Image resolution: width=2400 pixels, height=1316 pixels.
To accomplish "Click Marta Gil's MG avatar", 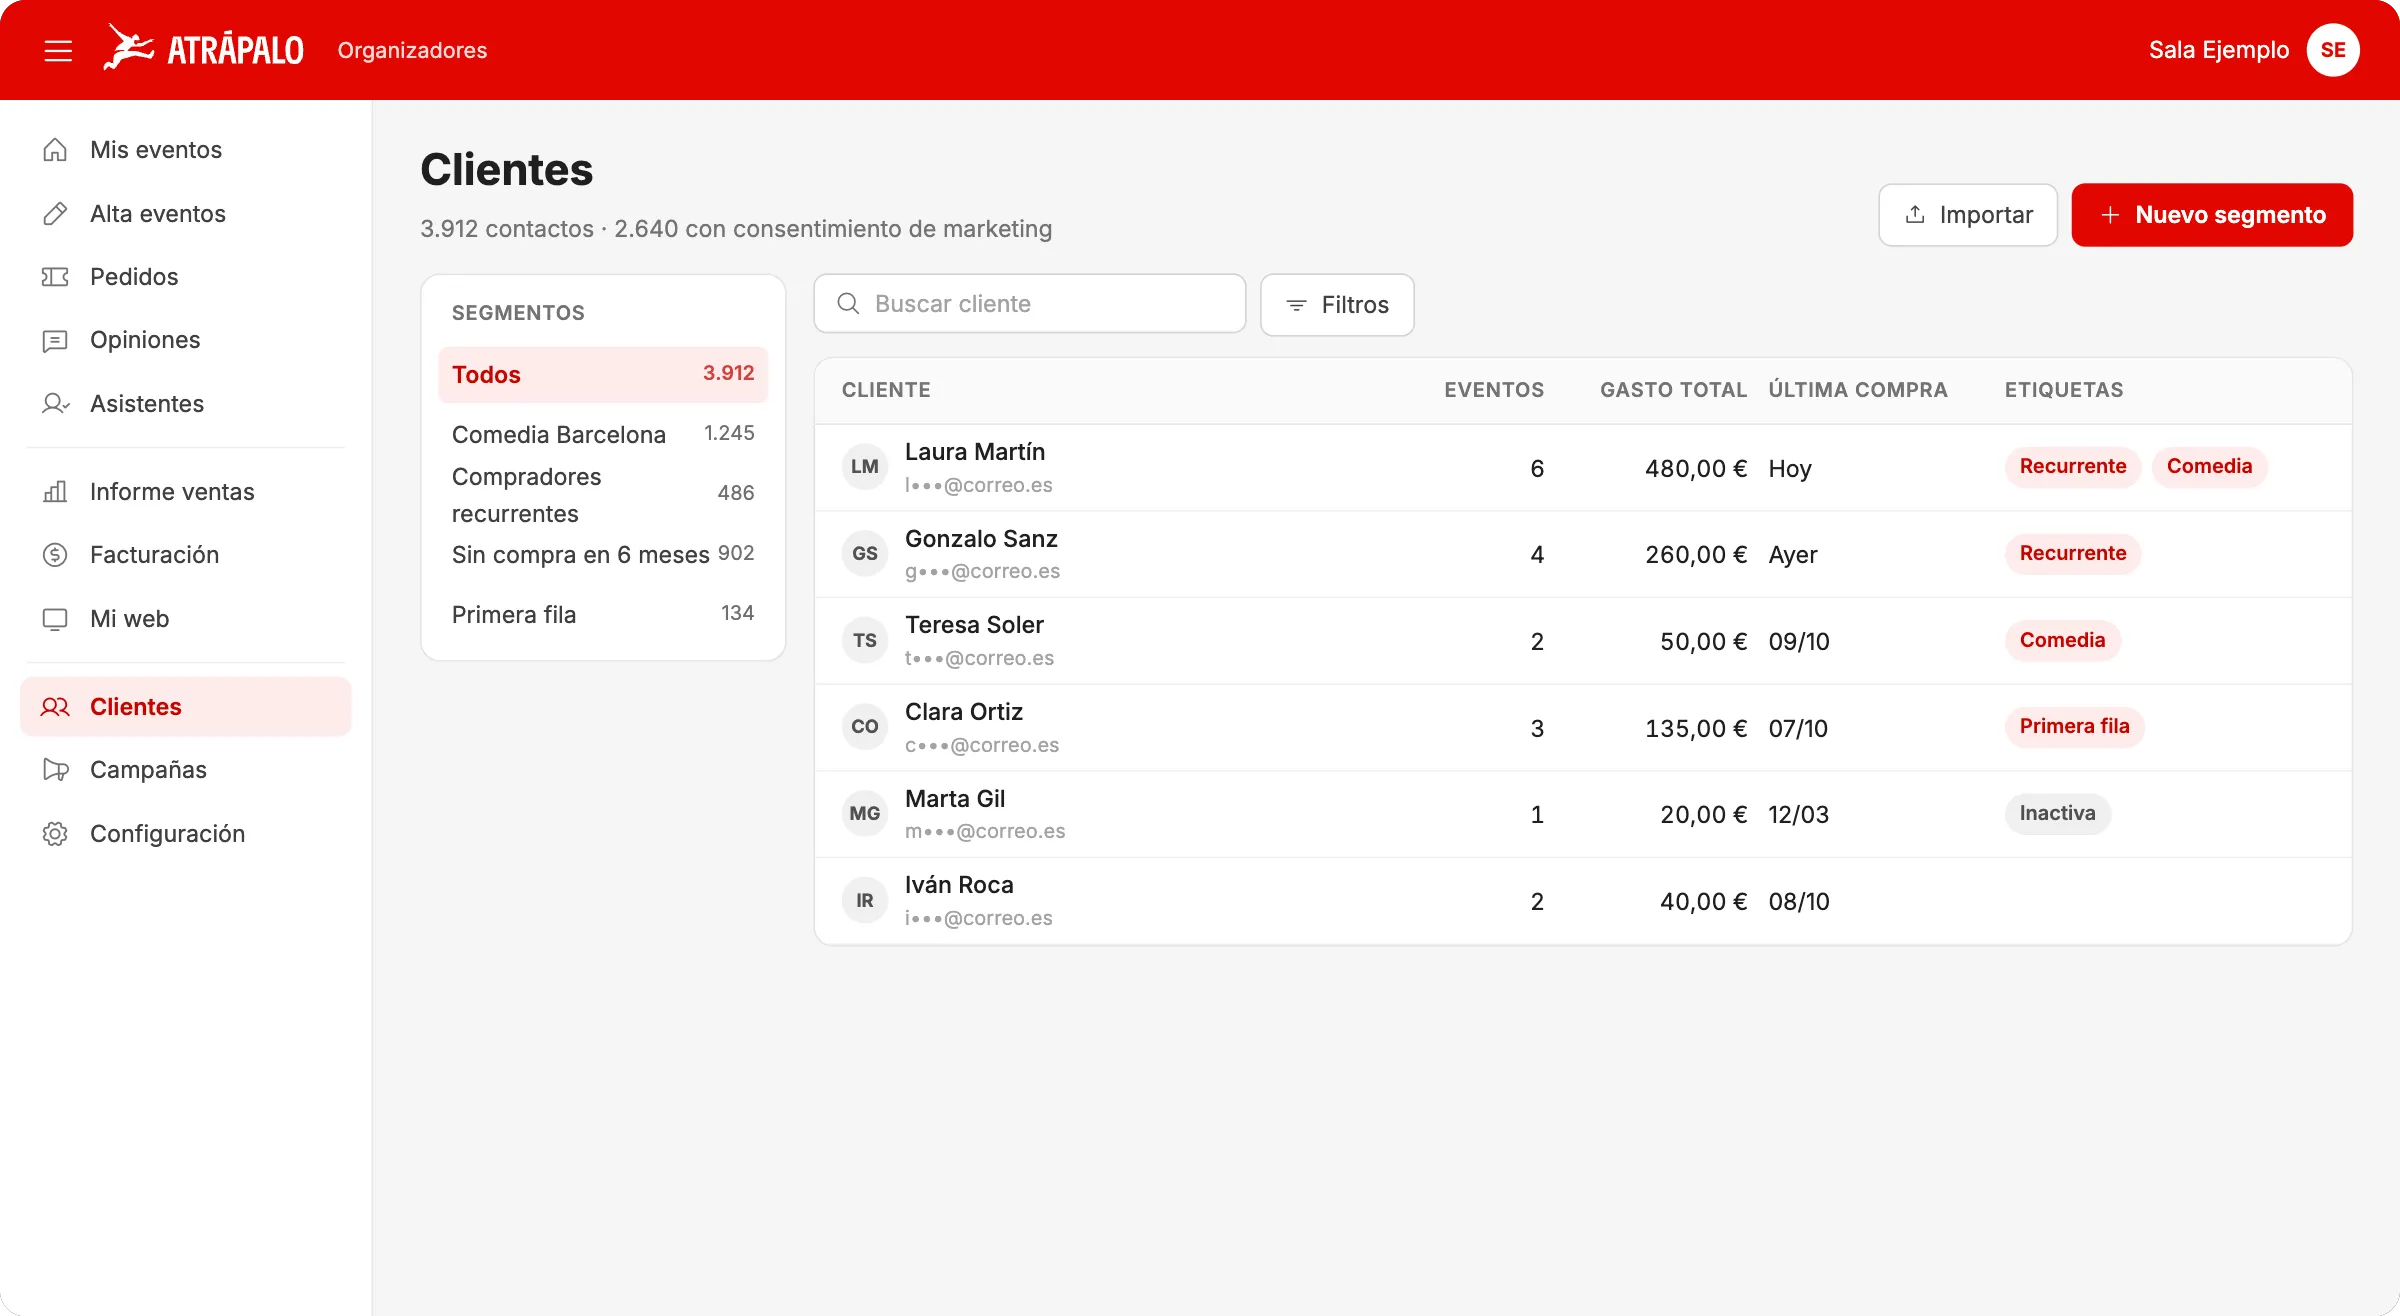I will click(865, 814).
